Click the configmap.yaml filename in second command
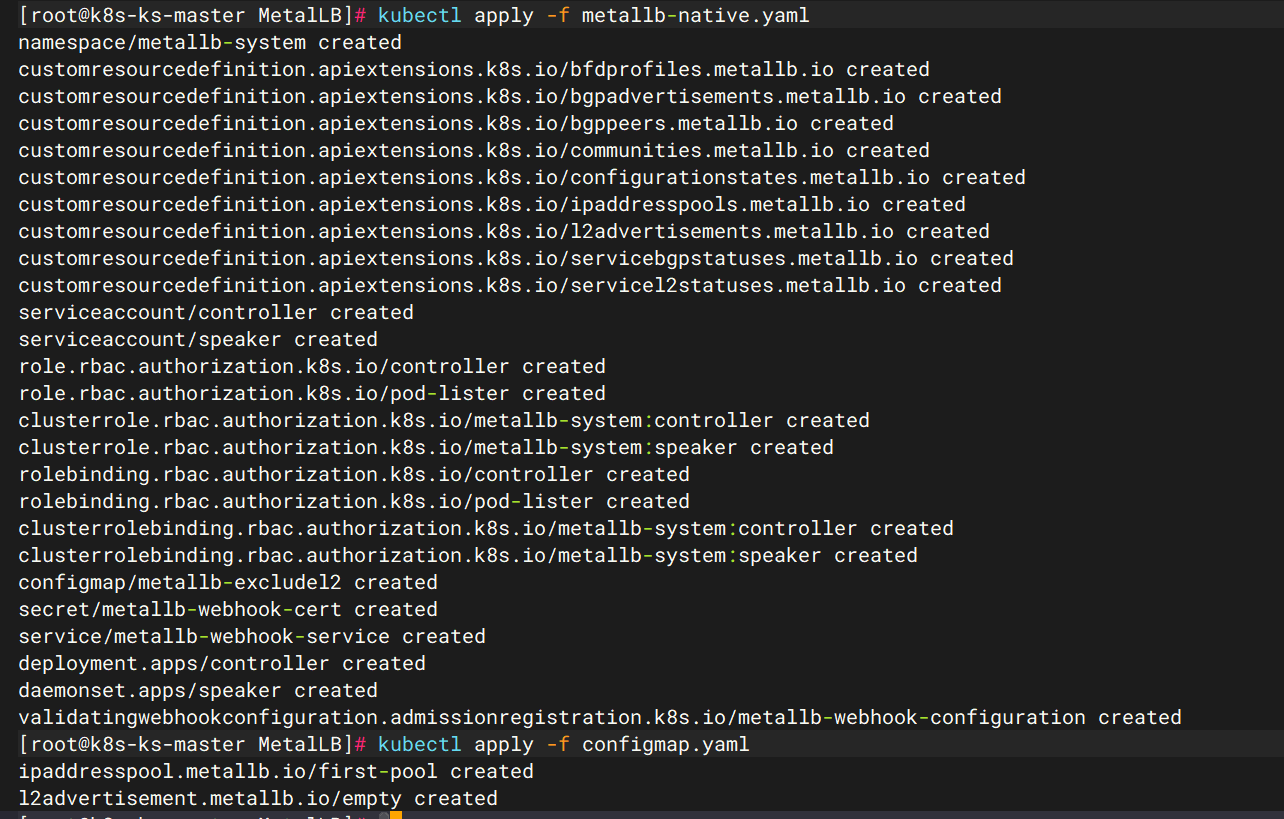Viewport: 1284px width, 819px height. (665, 744)
